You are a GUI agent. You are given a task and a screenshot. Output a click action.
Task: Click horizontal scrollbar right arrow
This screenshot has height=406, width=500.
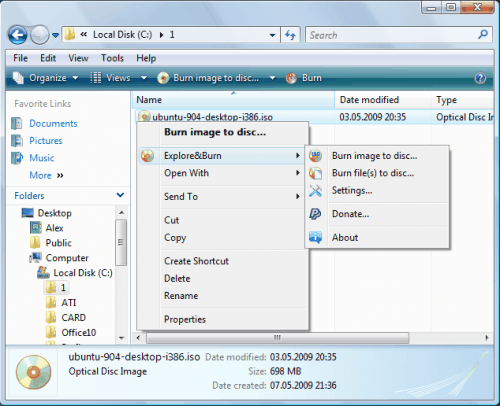click(487, 338)
